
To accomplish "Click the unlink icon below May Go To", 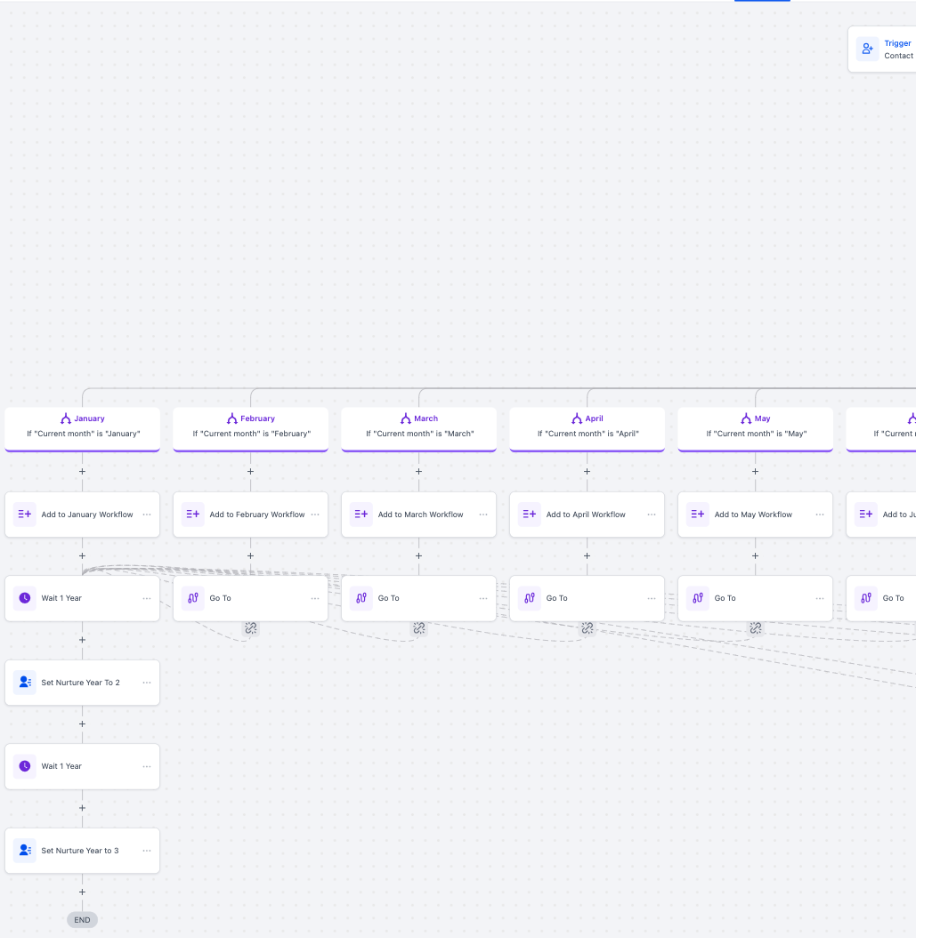I will [755, 628].
